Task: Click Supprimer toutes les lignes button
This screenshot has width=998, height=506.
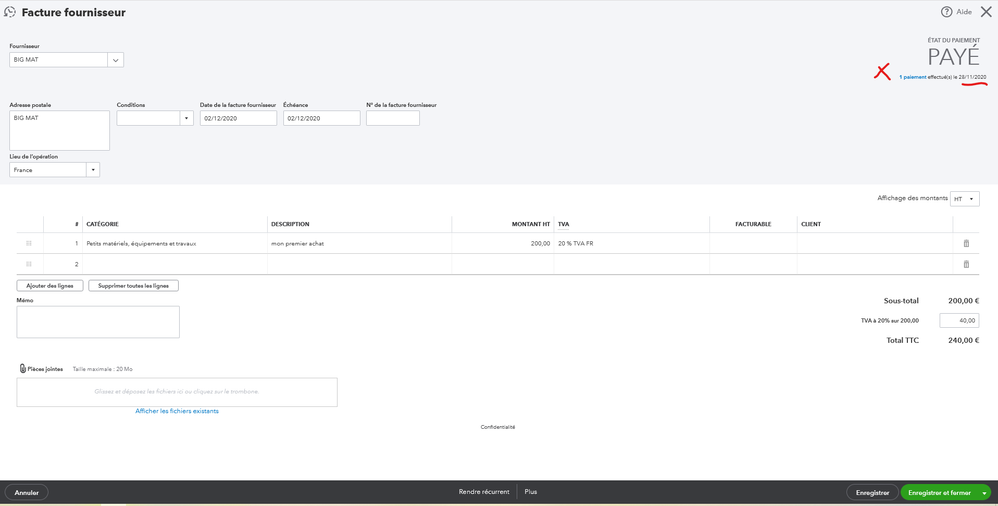Action: coord(134,286)
